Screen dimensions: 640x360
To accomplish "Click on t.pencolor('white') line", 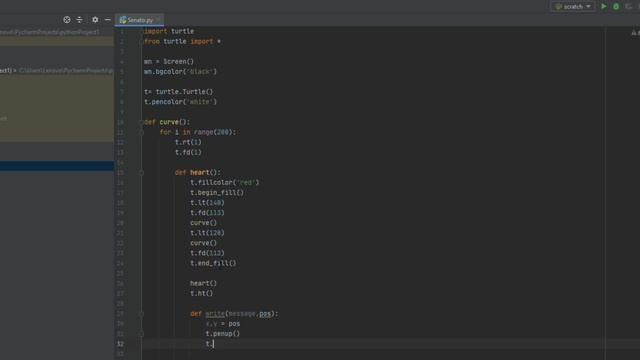I will [x=180, y=102].
